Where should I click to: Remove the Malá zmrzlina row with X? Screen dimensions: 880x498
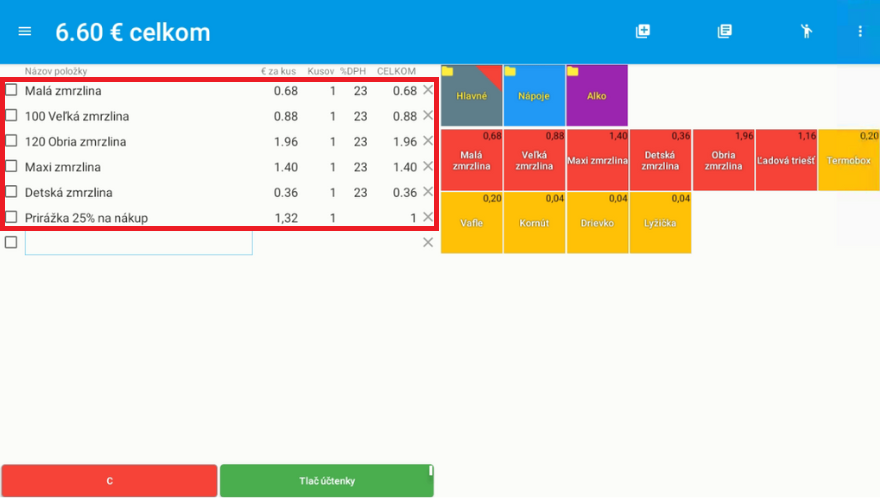pyautogui.click(x=428, y=90)
